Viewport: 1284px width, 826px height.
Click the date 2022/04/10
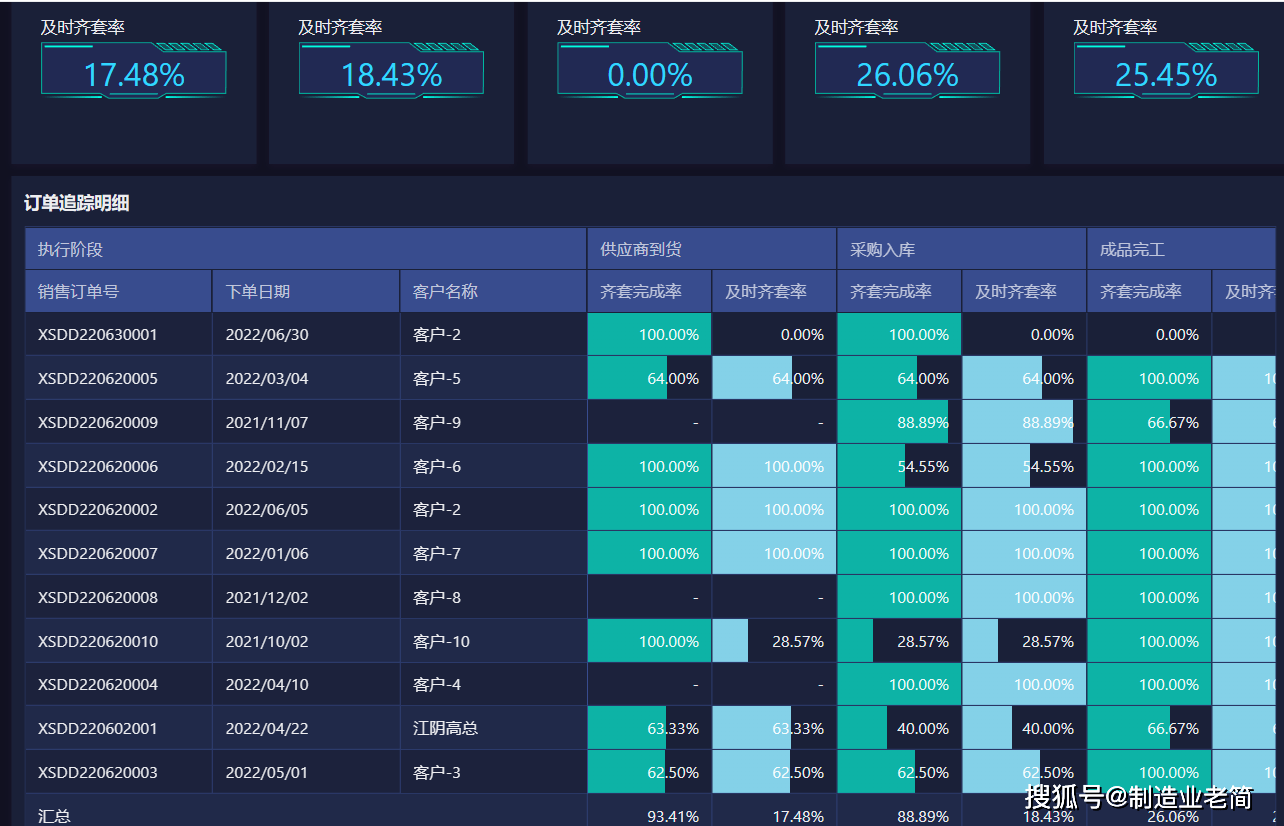(267, 685)
